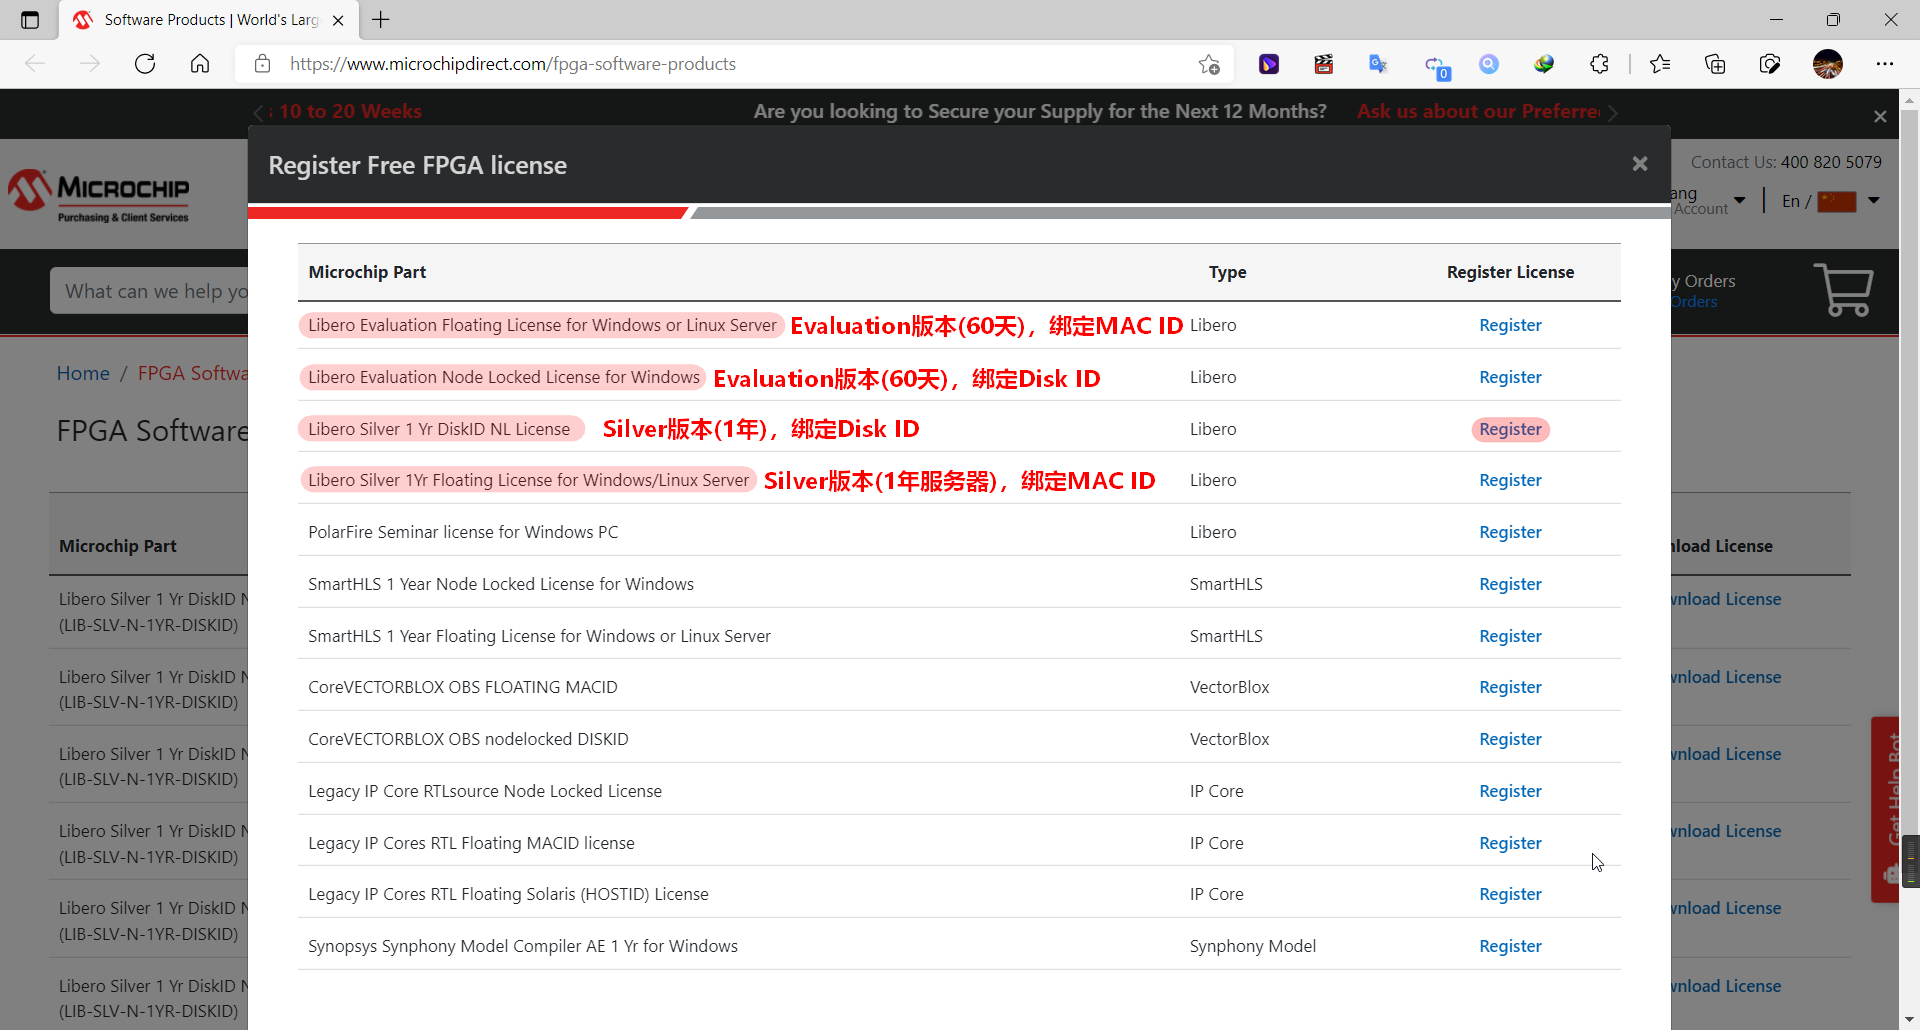
Task: Select the 'Software Products' browser tab
Action: coord(210,20)
